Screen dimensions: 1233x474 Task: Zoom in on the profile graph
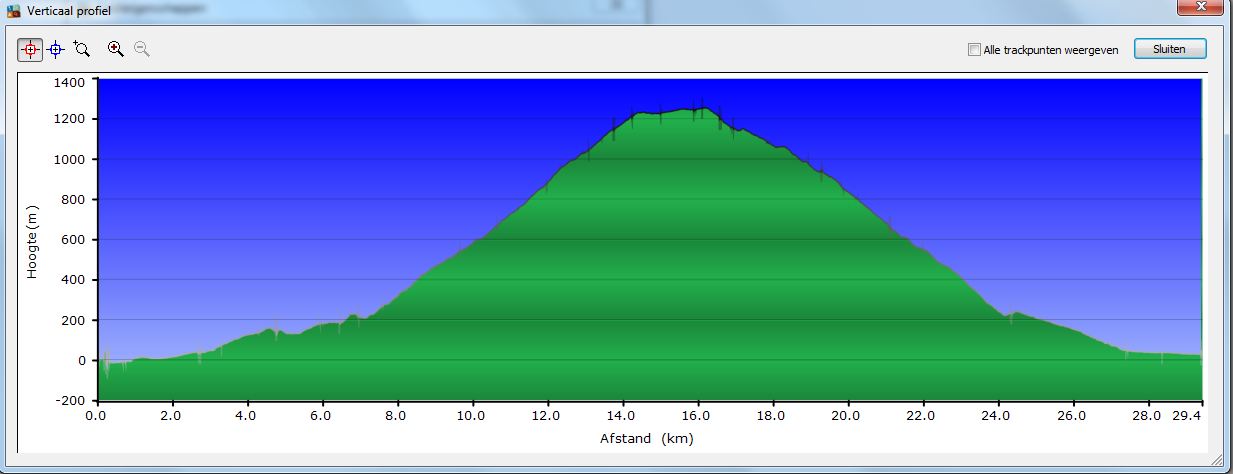(x=116, y=48)
